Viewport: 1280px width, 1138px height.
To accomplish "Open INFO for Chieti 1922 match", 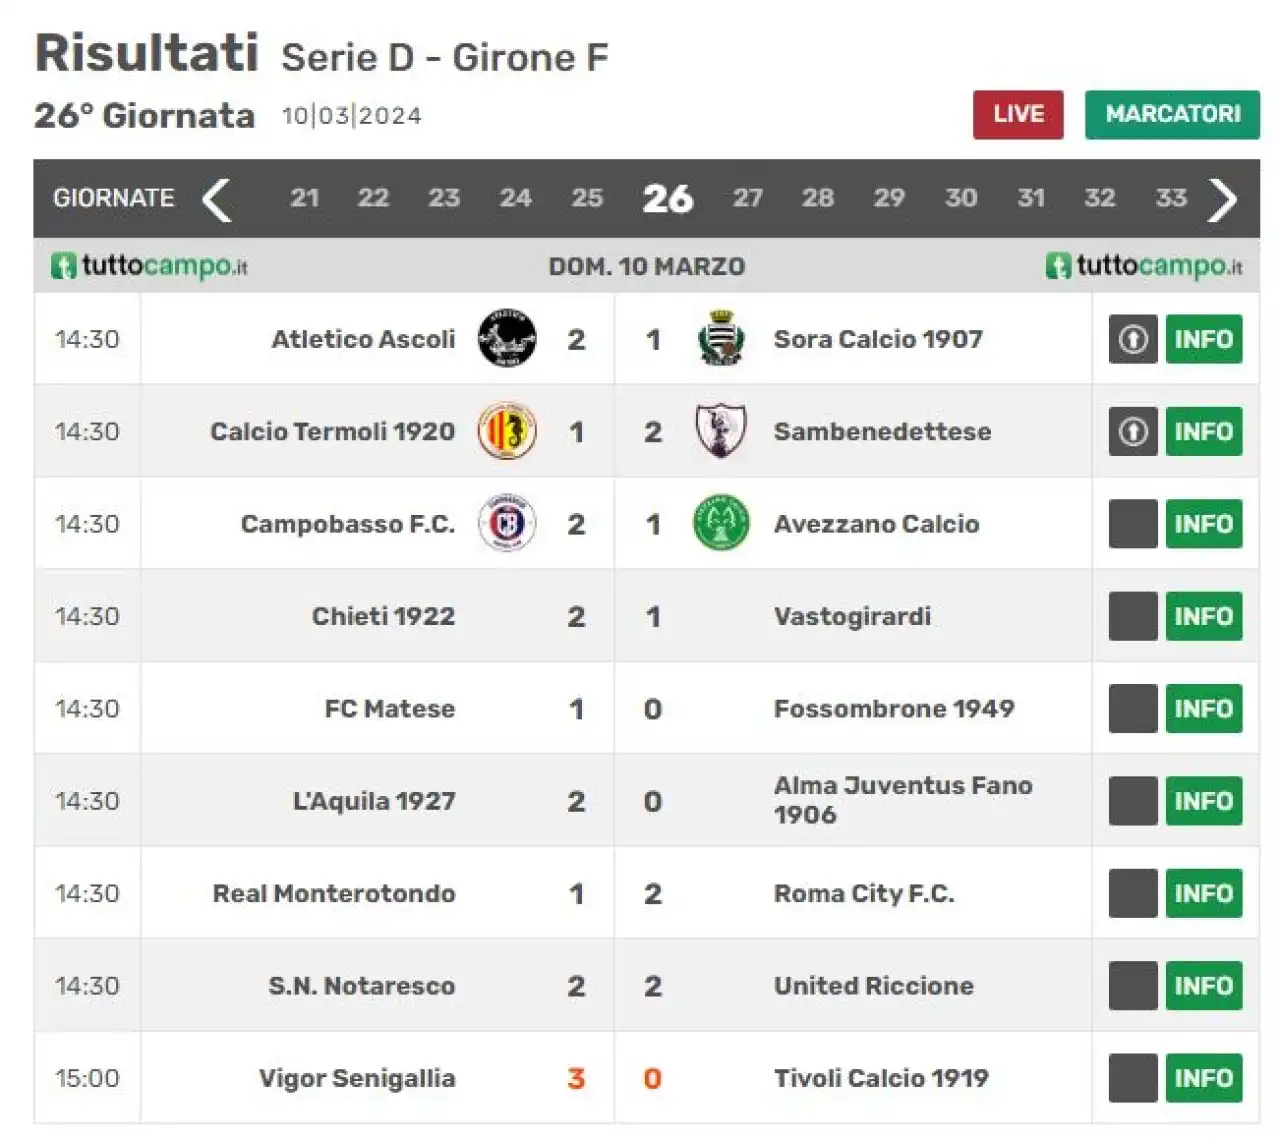I will click(x=1204, y=616).
